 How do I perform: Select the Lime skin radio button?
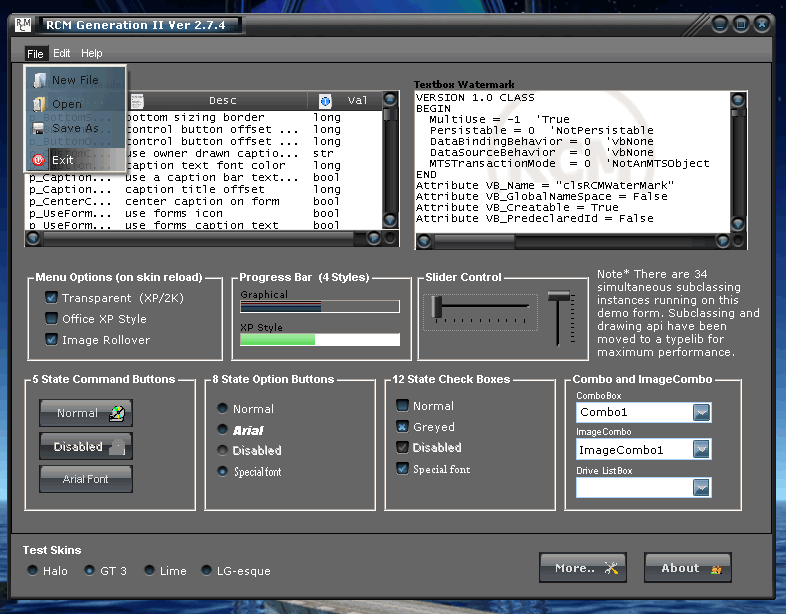[x=149, y=571]
